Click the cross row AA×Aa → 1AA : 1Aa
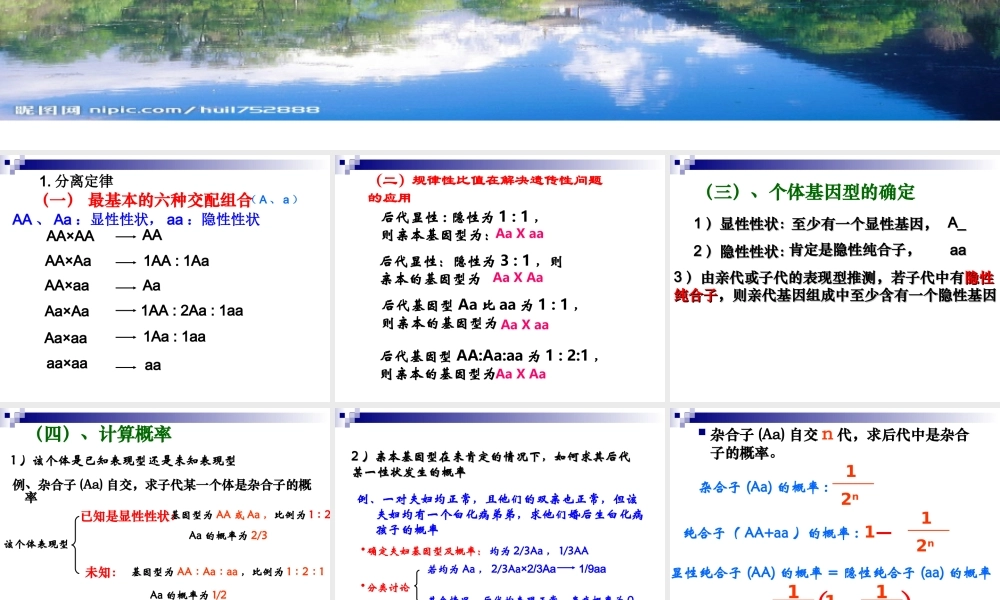The width and height of the screenshot is (1000, 600). (x=127, y=261)
